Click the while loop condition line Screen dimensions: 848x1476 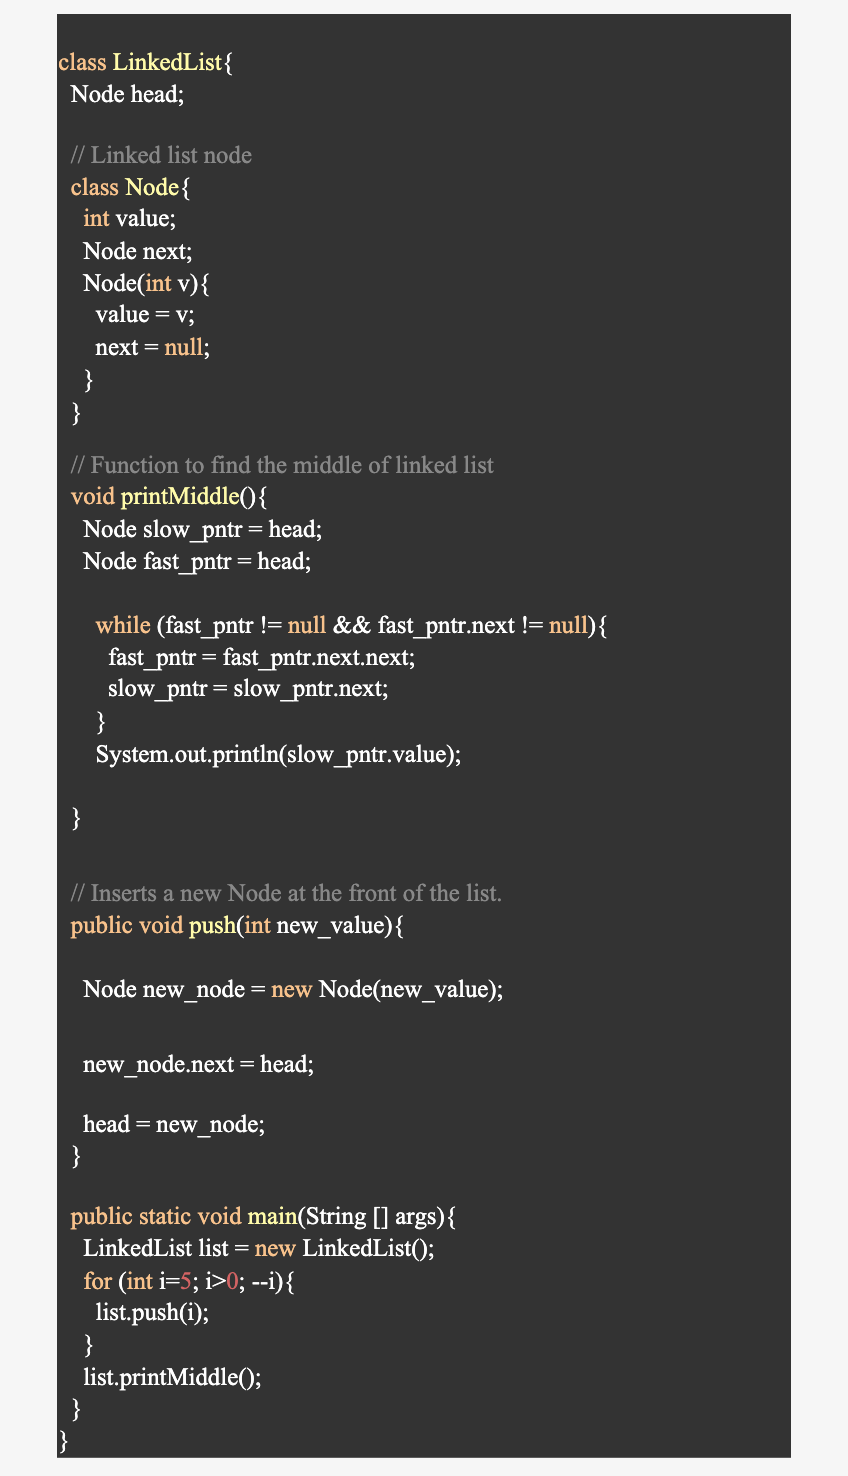[351, 626]
